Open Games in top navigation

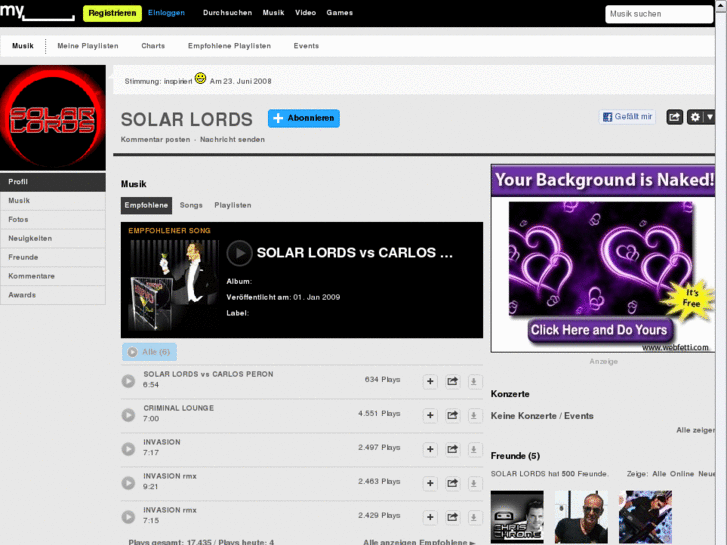pos(339,13)
